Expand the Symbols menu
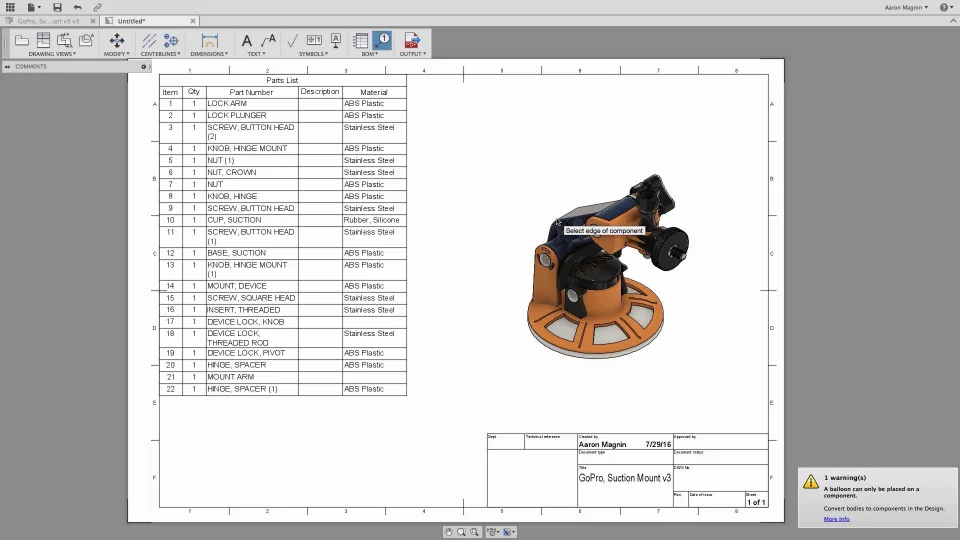The width and height of the screenshot is (960, 540). pyautogui.click(x=313, y=54)
